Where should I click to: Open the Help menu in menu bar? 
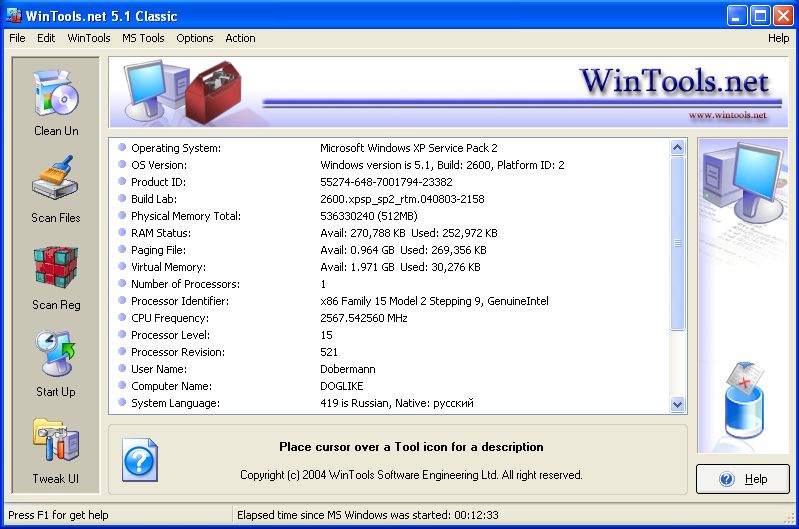(778, 38)
